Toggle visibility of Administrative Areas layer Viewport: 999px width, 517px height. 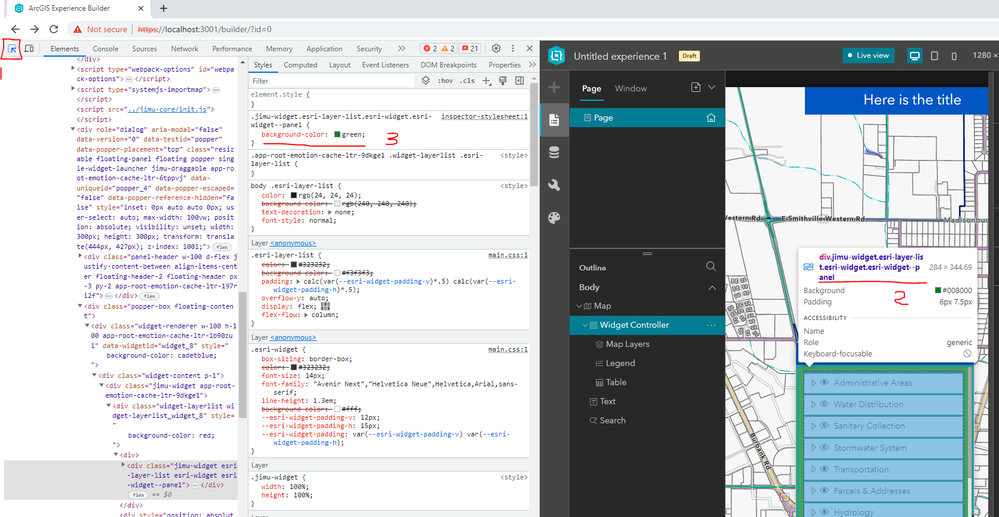click(x=824, y=383)
